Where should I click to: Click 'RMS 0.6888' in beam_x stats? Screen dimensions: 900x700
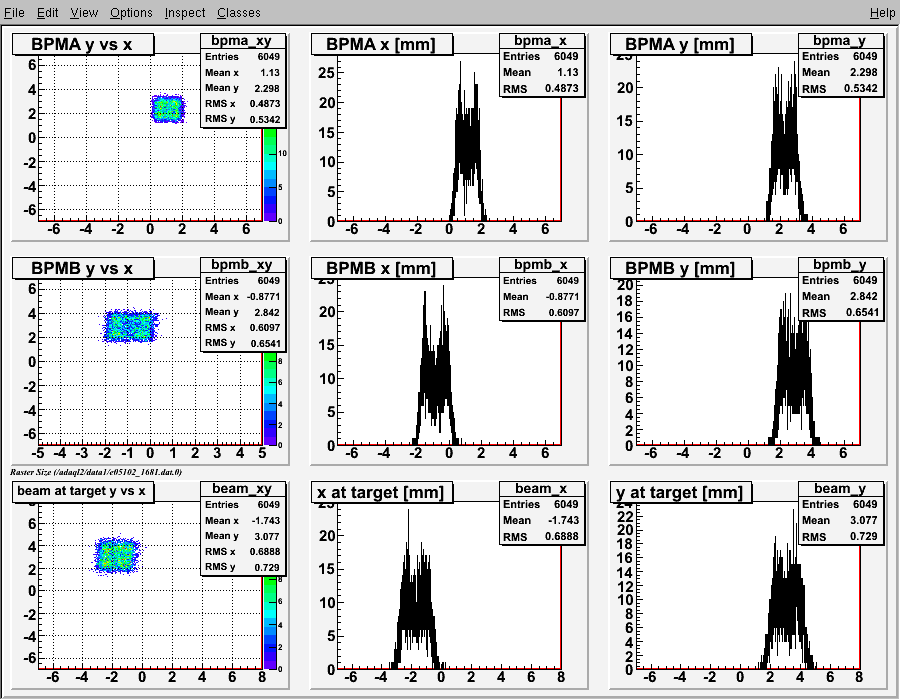pos(541,536)
